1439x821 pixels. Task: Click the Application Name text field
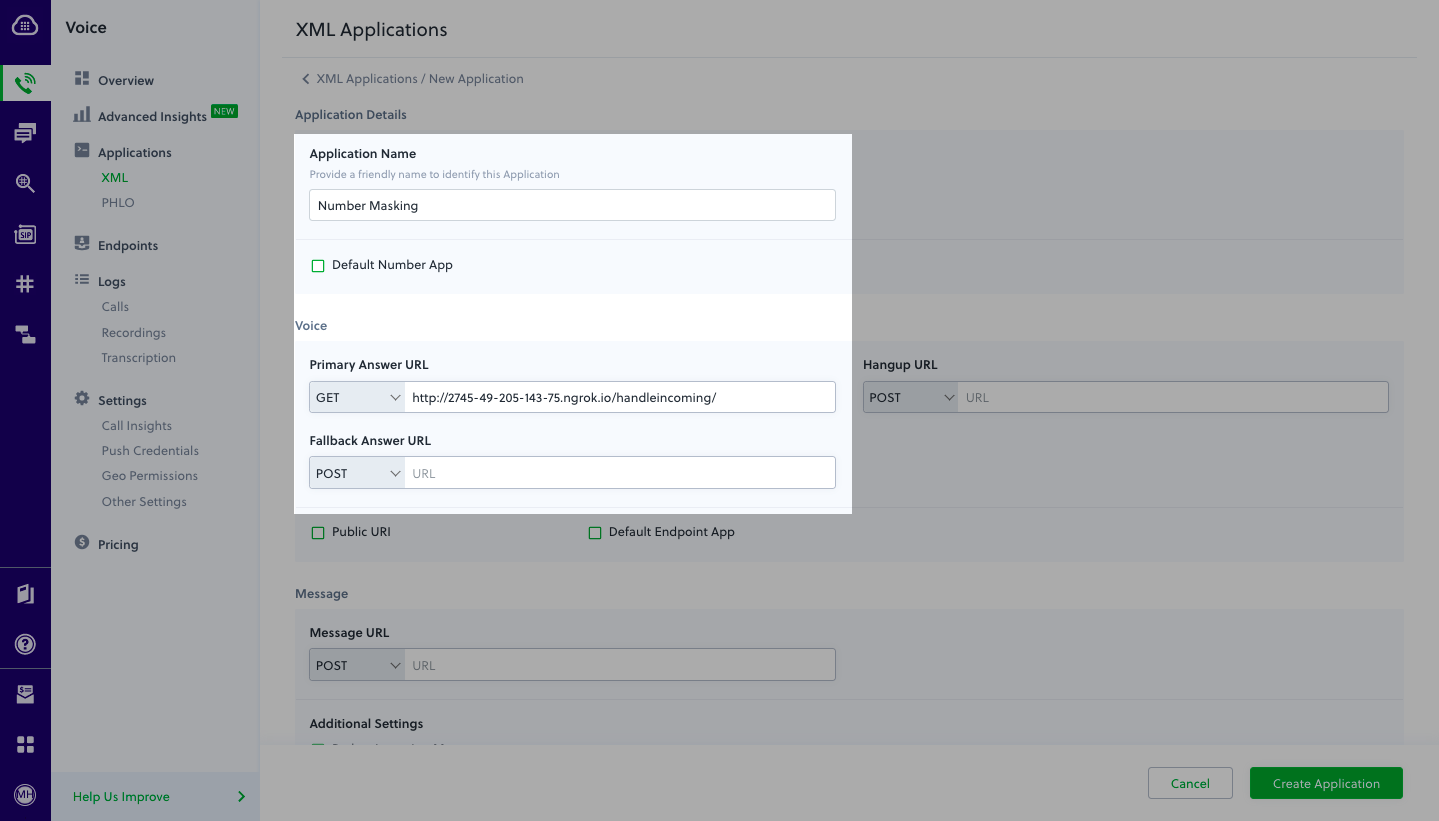click(x=571, y=205)
